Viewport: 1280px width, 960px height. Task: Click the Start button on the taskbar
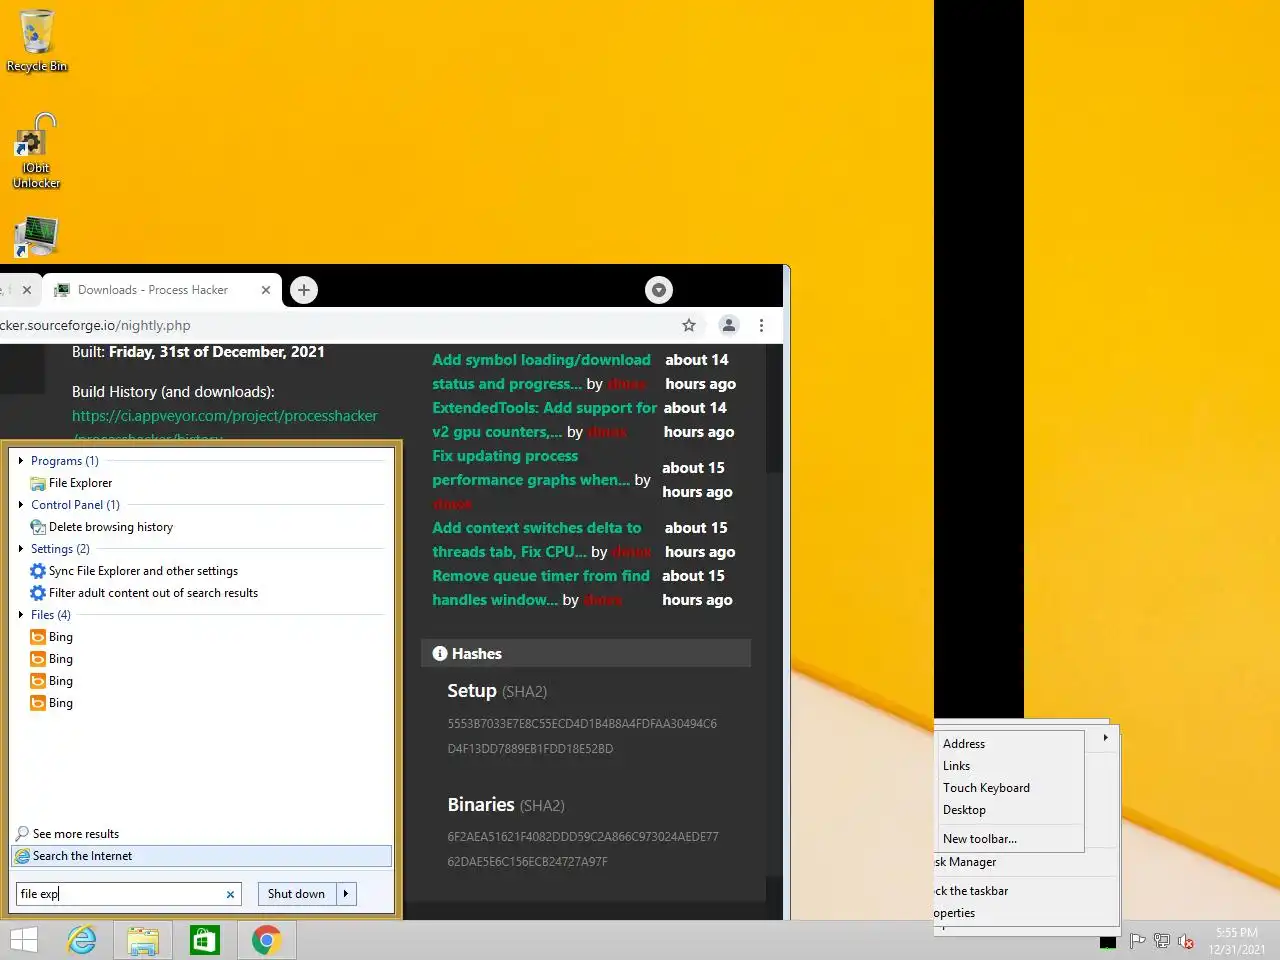coord(24,940)
